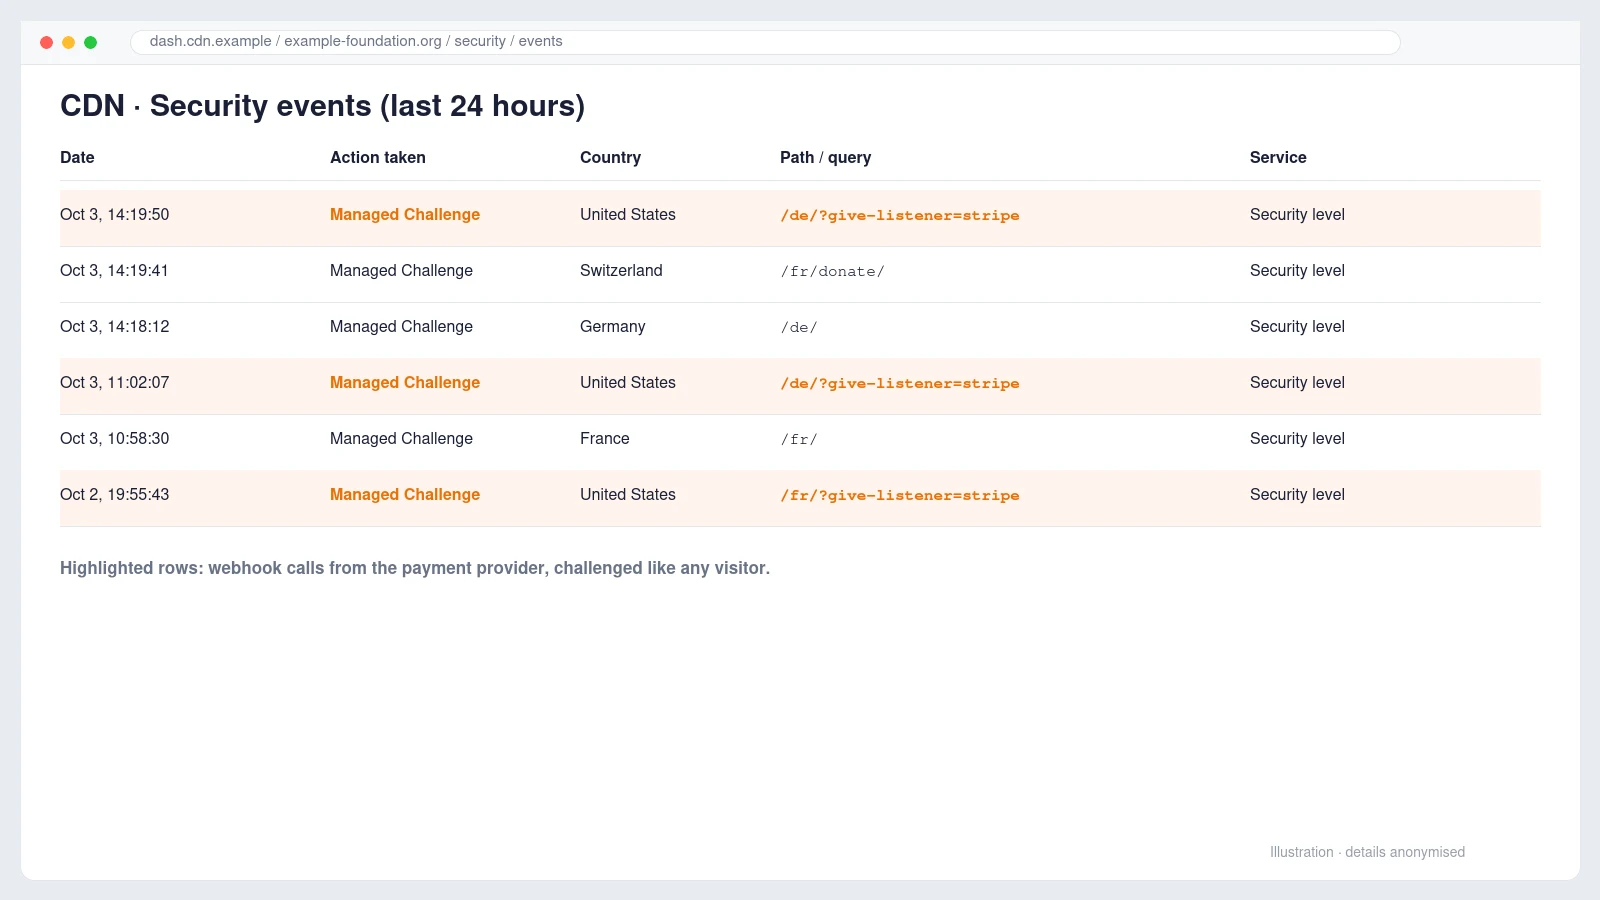Screen dimensions: 1600x900
Task: Click the Switzerland country cell
Action: [x=621, y=270]
